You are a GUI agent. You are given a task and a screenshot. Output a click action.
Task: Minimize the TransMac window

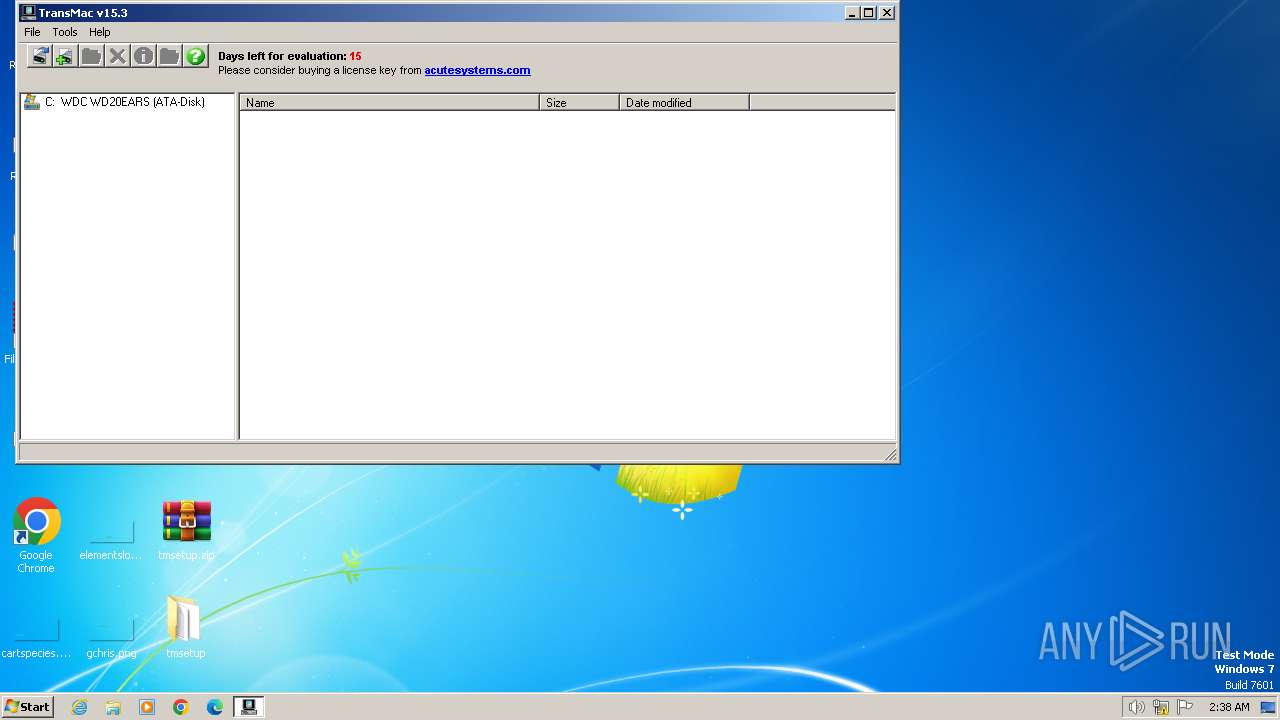click(x=852, y=13)
